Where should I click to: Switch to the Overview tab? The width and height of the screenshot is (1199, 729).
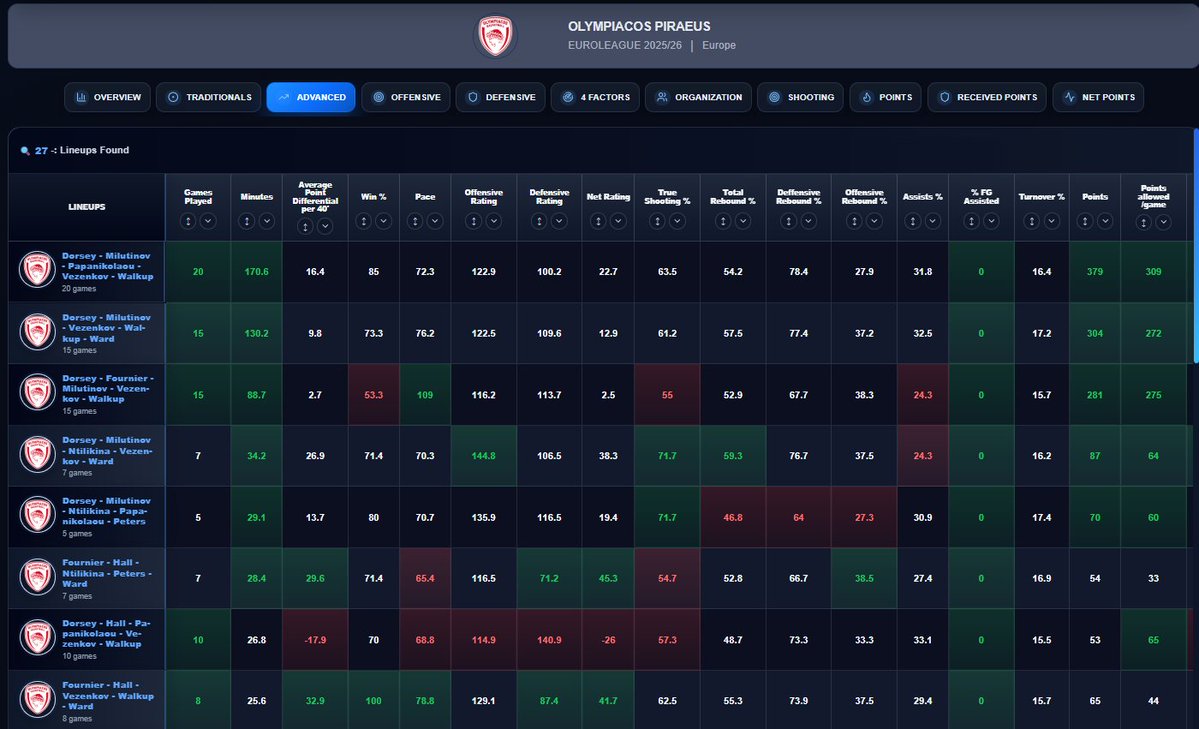[x=107, y=97]
